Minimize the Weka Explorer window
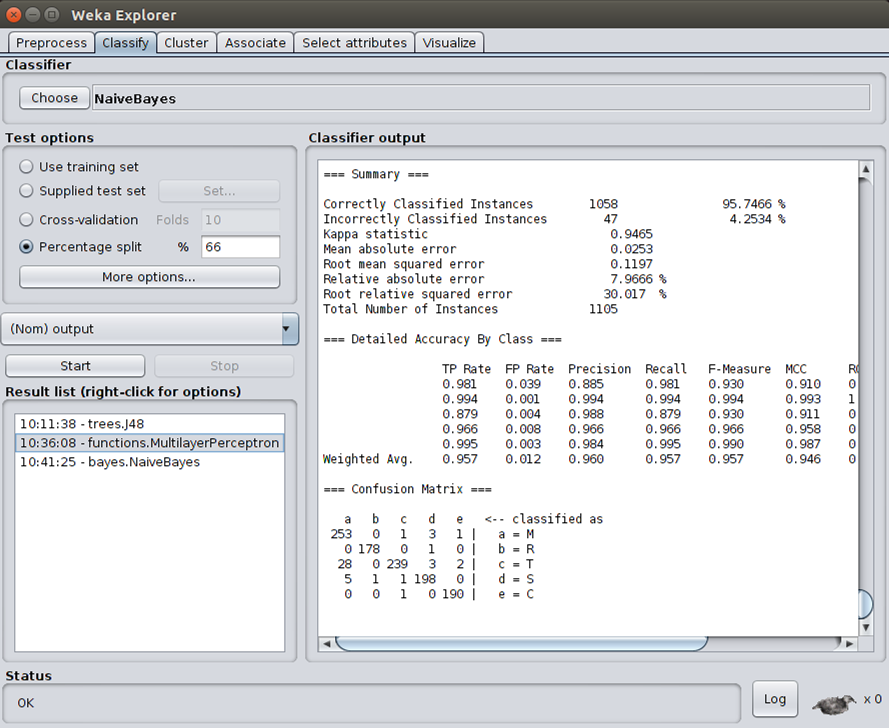Viewport: 889px width, 728px height. pos(33,15)
